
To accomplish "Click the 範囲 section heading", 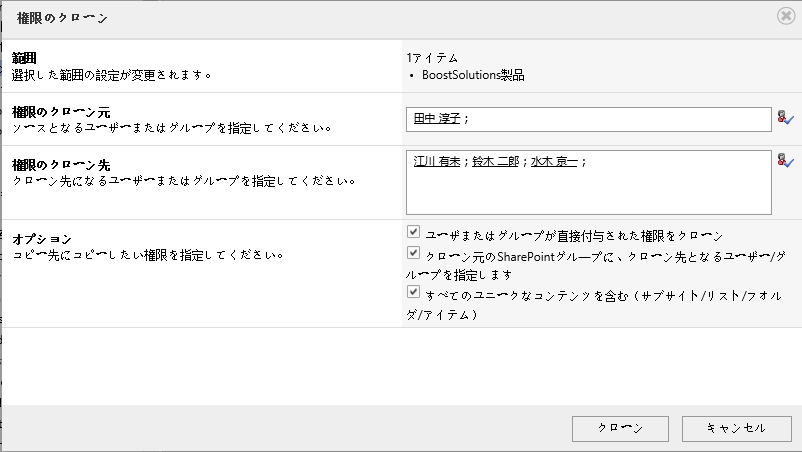I will click(x=24, y=58).
